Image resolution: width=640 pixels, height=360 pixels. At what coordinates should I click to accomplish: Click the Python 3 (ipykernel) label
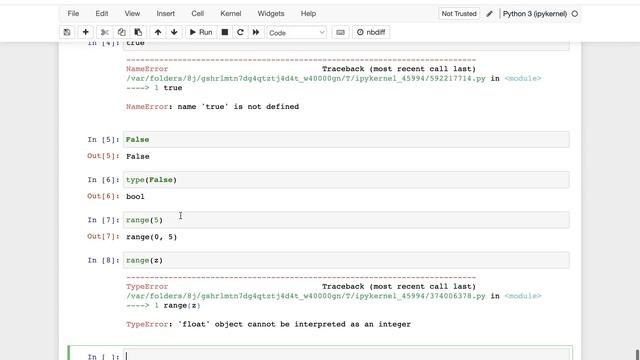535,13
